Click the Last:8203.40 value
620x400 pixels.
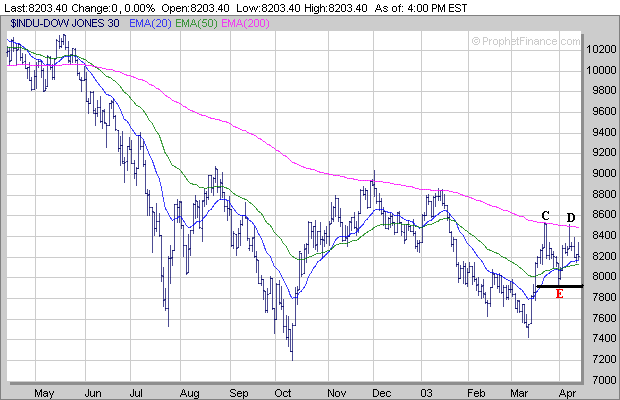point(36,8)
